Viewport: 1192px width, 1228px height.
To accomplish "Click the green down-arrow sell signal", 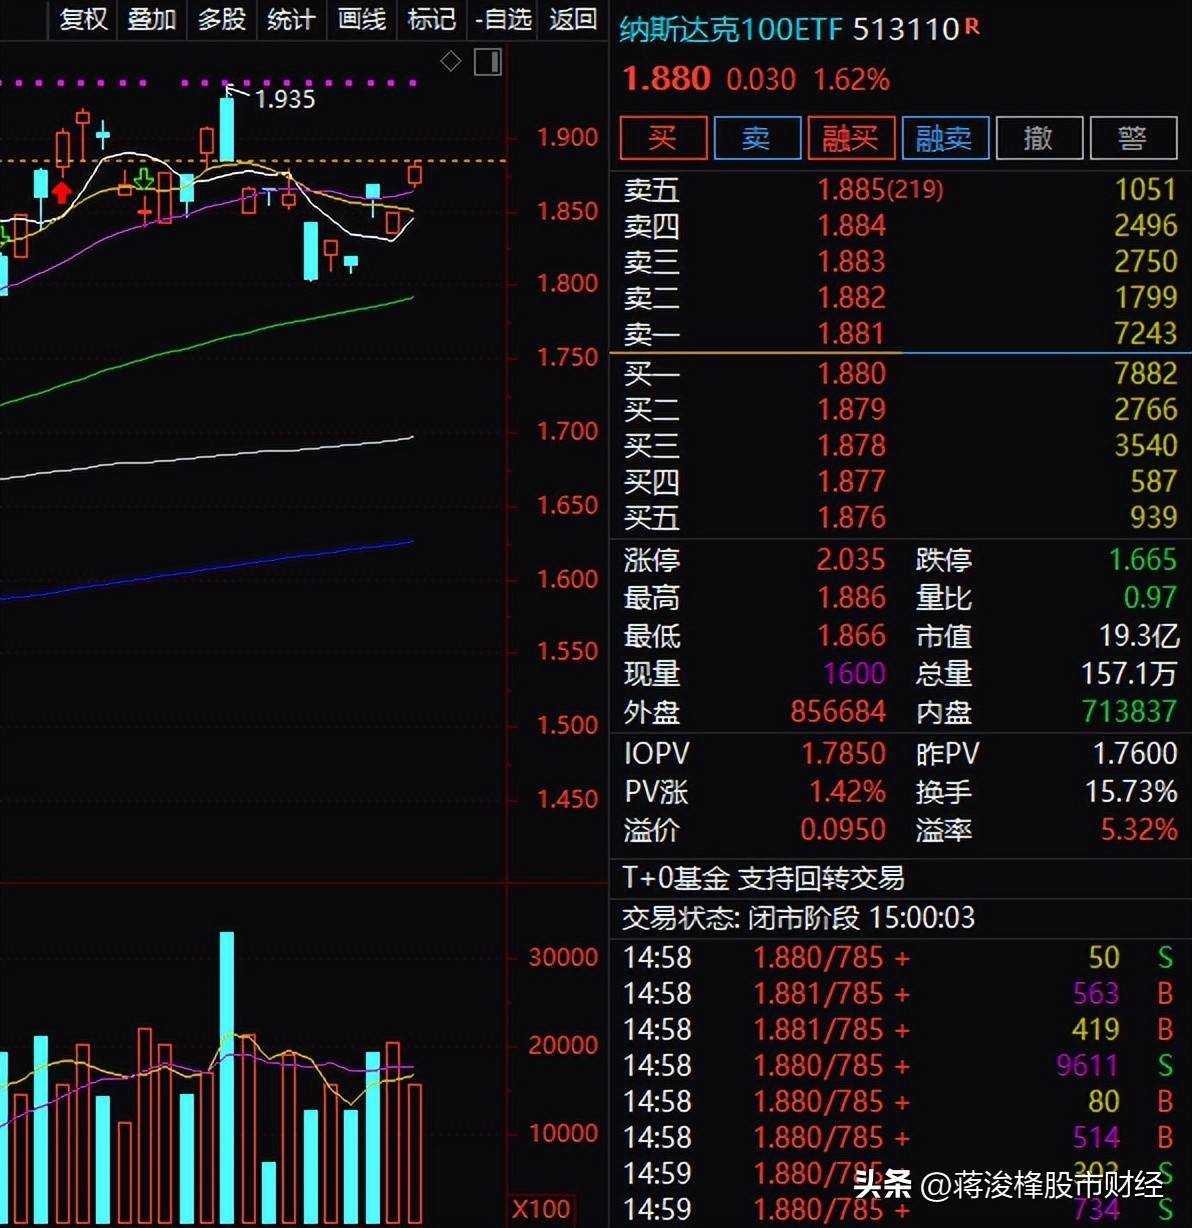I will pyautogui.click(x=144, y=180).
